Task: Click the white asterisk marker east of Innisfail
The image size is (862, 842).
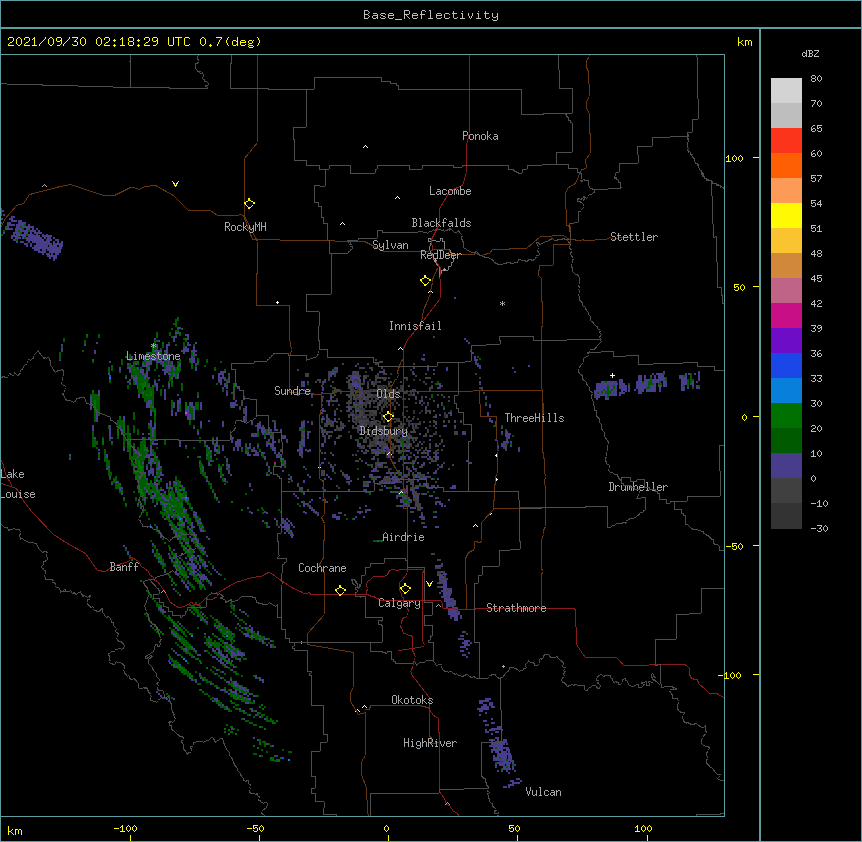Action: pos(502,303)
